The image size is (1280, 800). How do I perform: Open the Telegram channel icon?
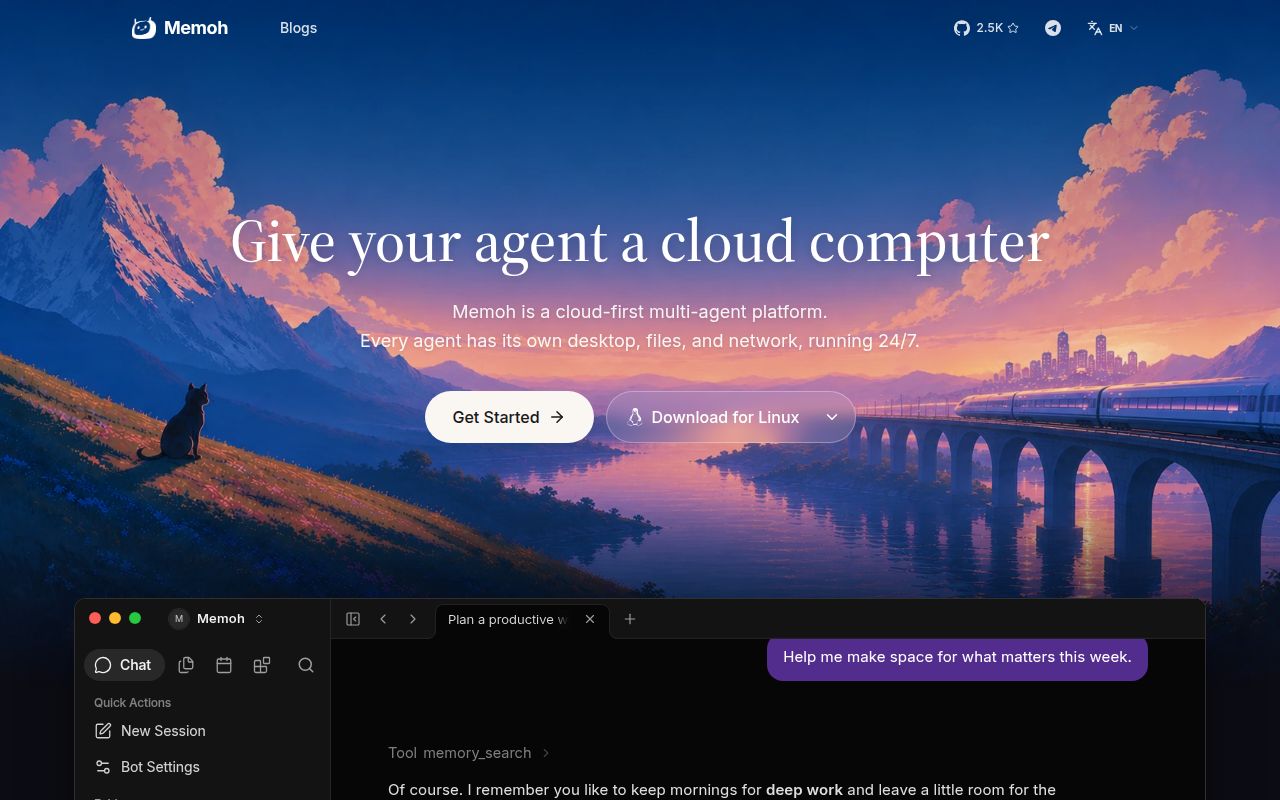tap(1053, 28)
